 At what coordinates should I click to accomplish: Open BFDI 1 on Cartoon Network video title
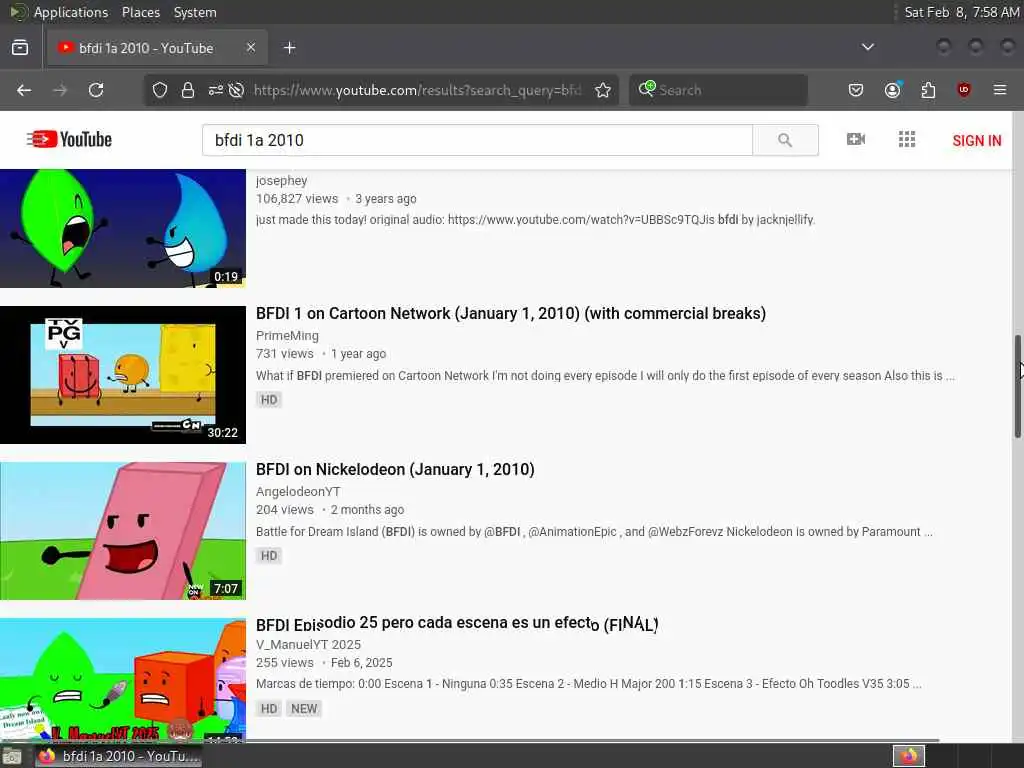click(511, 313)
